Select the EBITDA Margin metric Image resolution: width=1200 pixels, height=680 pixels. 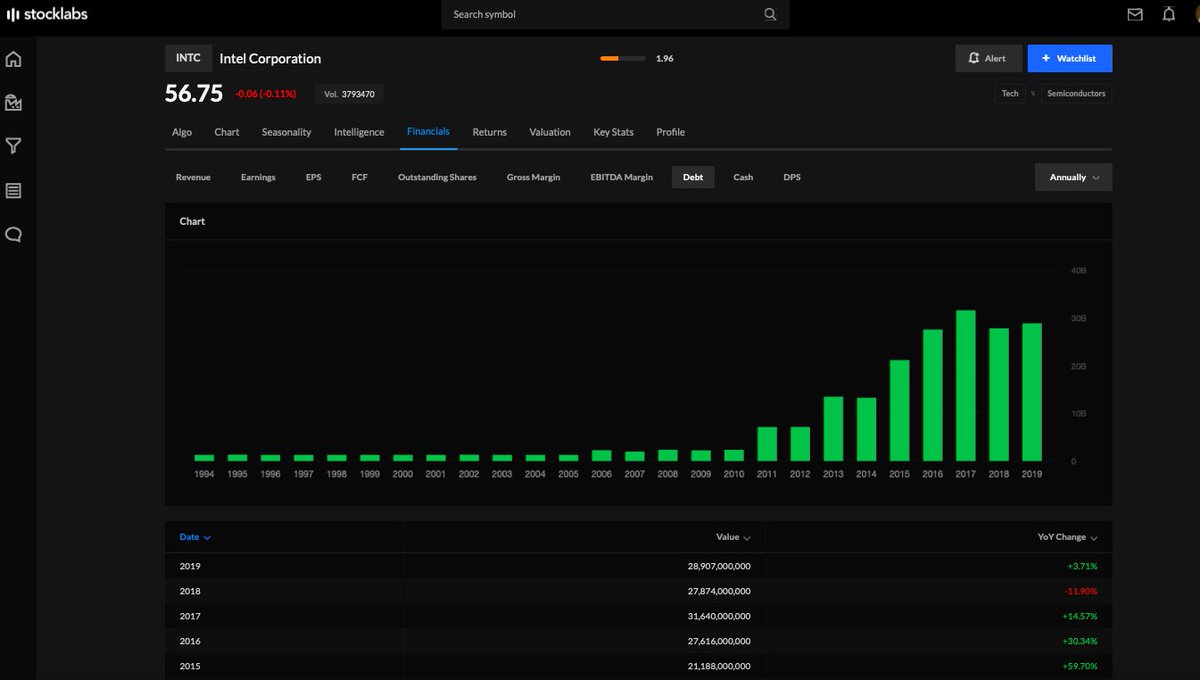622,177
